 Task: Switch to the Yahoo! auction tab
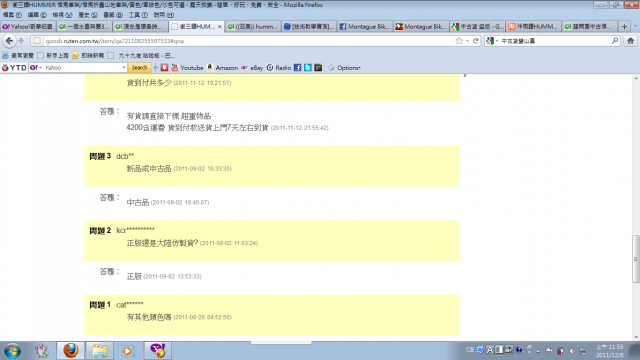click(x=28, y=27)
